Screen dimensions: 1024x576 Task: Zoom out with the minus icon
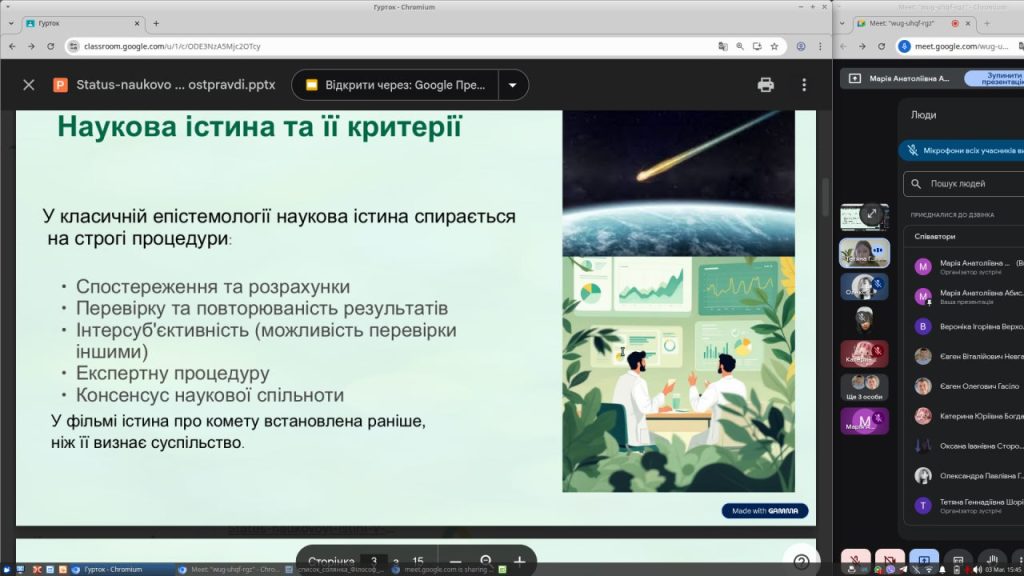455,562
